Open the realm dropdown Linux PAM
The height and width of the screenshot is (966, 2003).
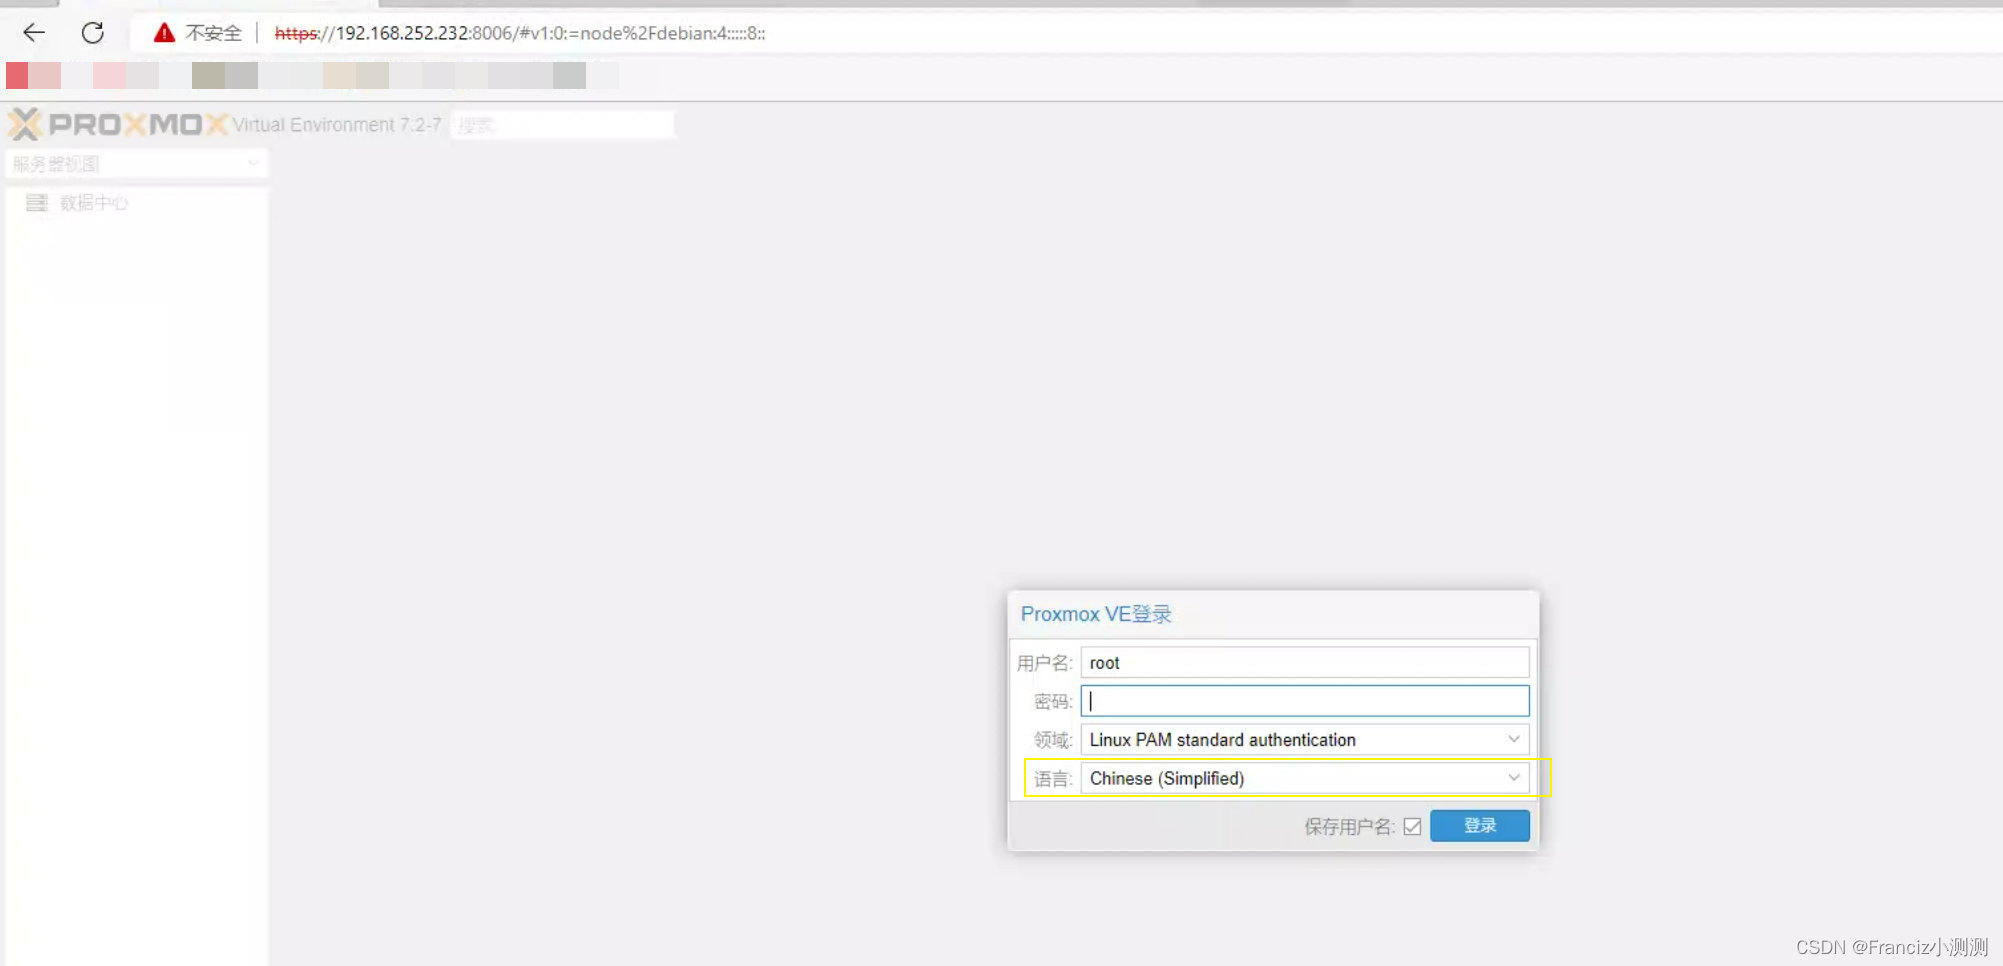point(1304,740)
